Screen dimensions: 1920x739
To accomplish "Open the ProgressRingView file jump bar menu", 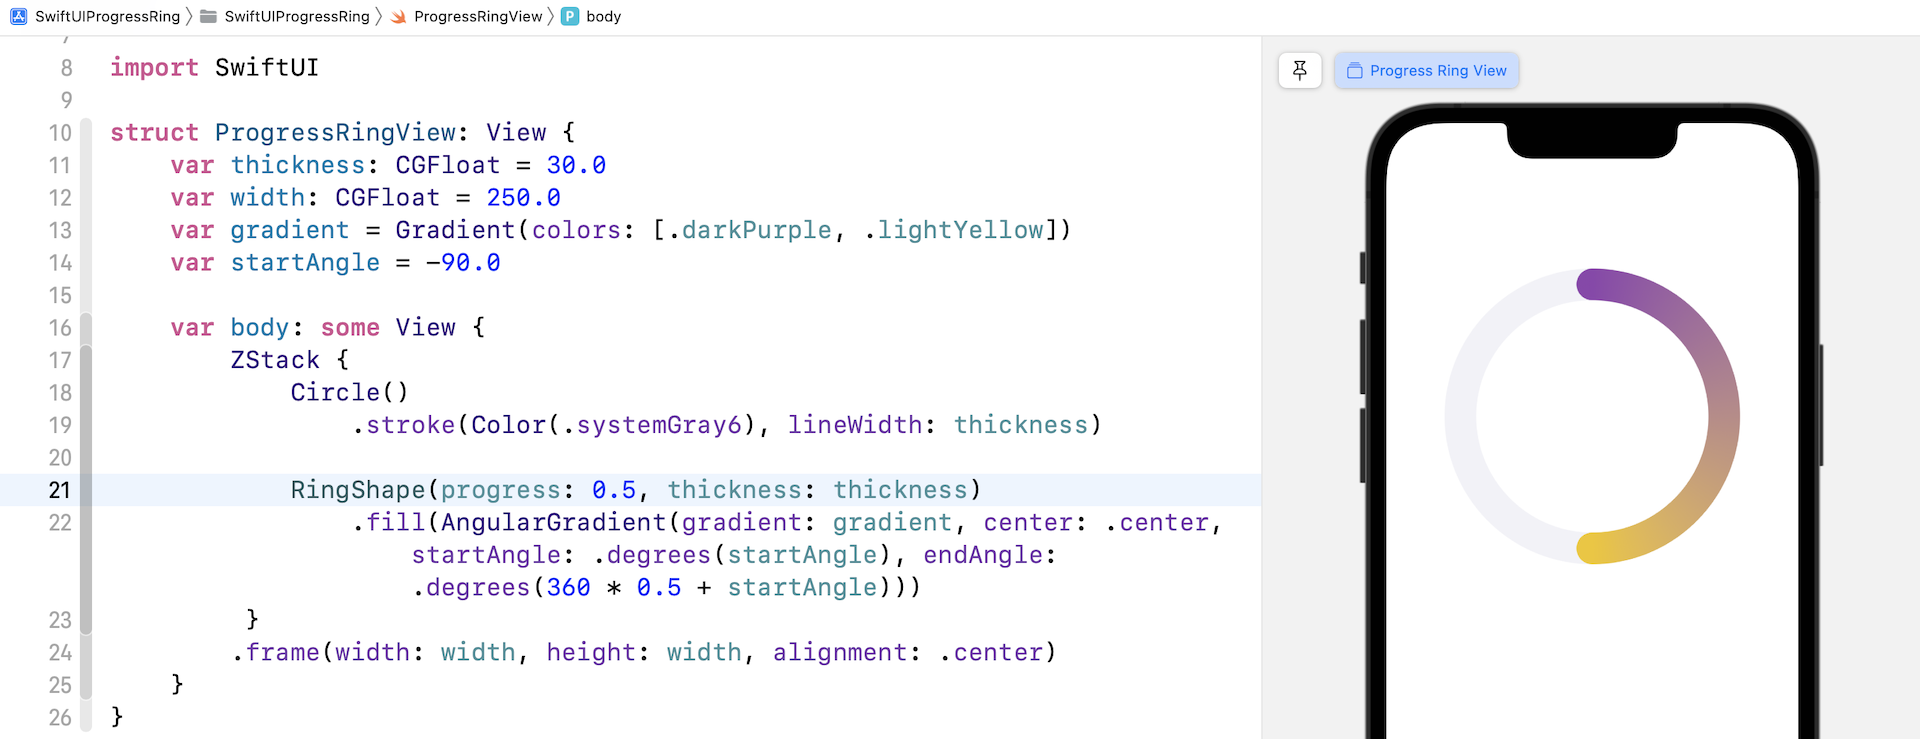I will pyautogui.click(x=478, y=16).
